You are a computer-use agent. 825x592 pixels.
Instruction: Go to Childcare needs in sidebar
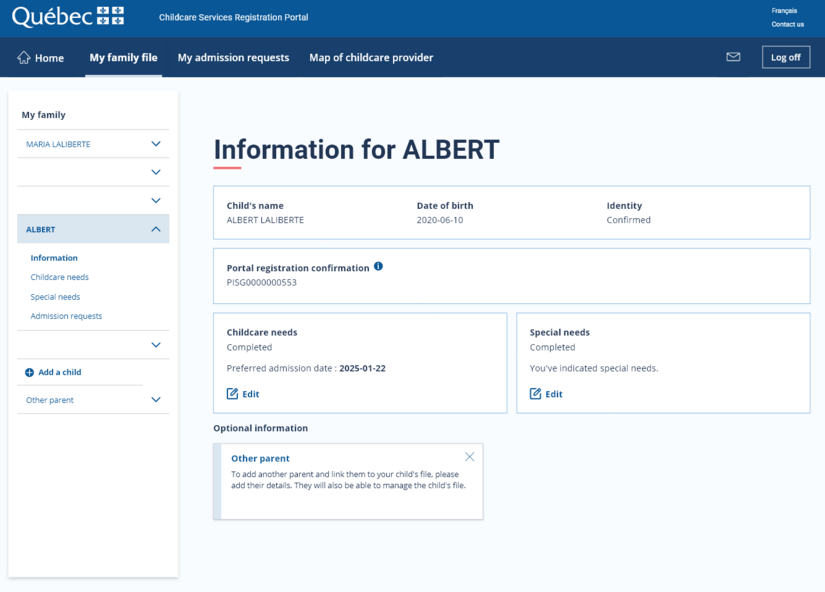pyautogui.click(x=59, y=277)
